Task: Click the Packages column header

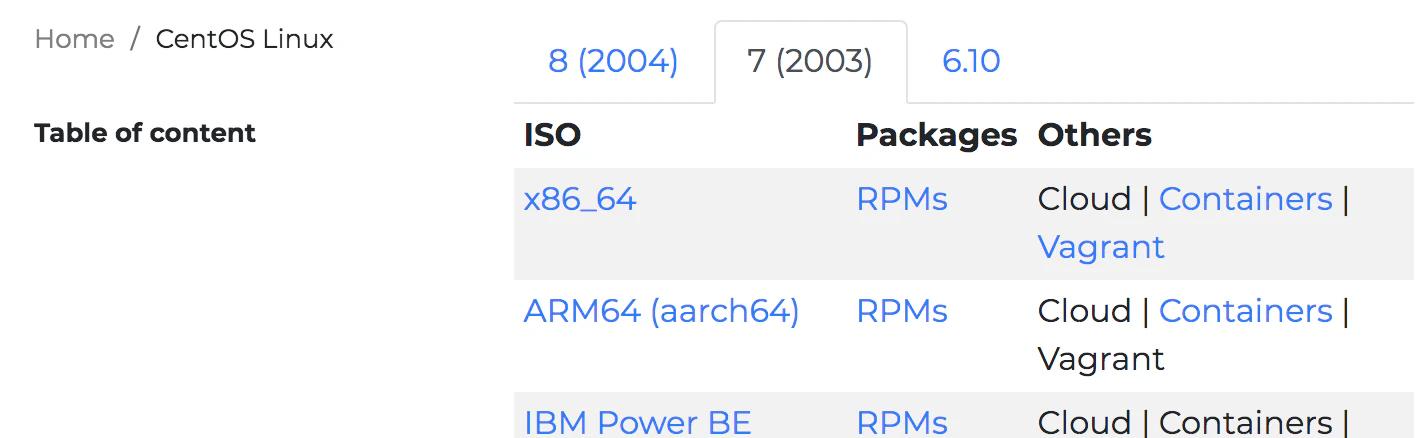Action: coord(937,135)
